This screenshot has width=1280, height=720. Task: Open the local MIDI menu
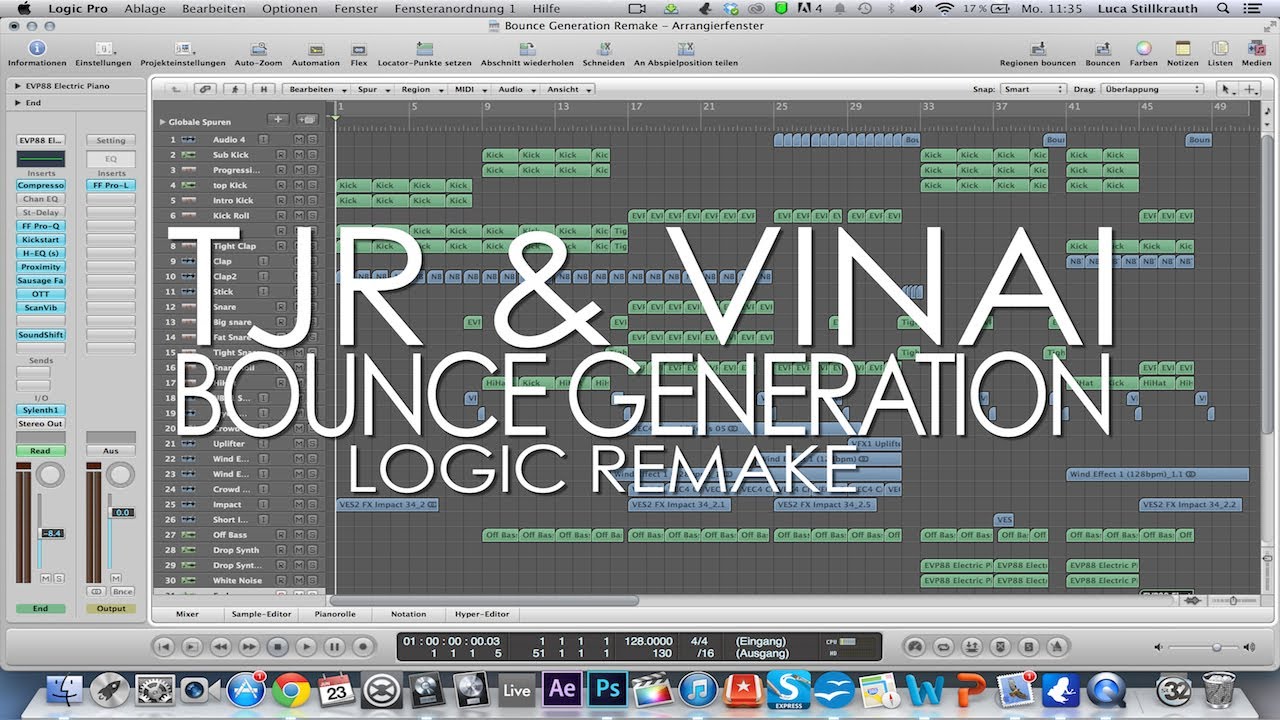pyautogui.click(x=469, y=89)
